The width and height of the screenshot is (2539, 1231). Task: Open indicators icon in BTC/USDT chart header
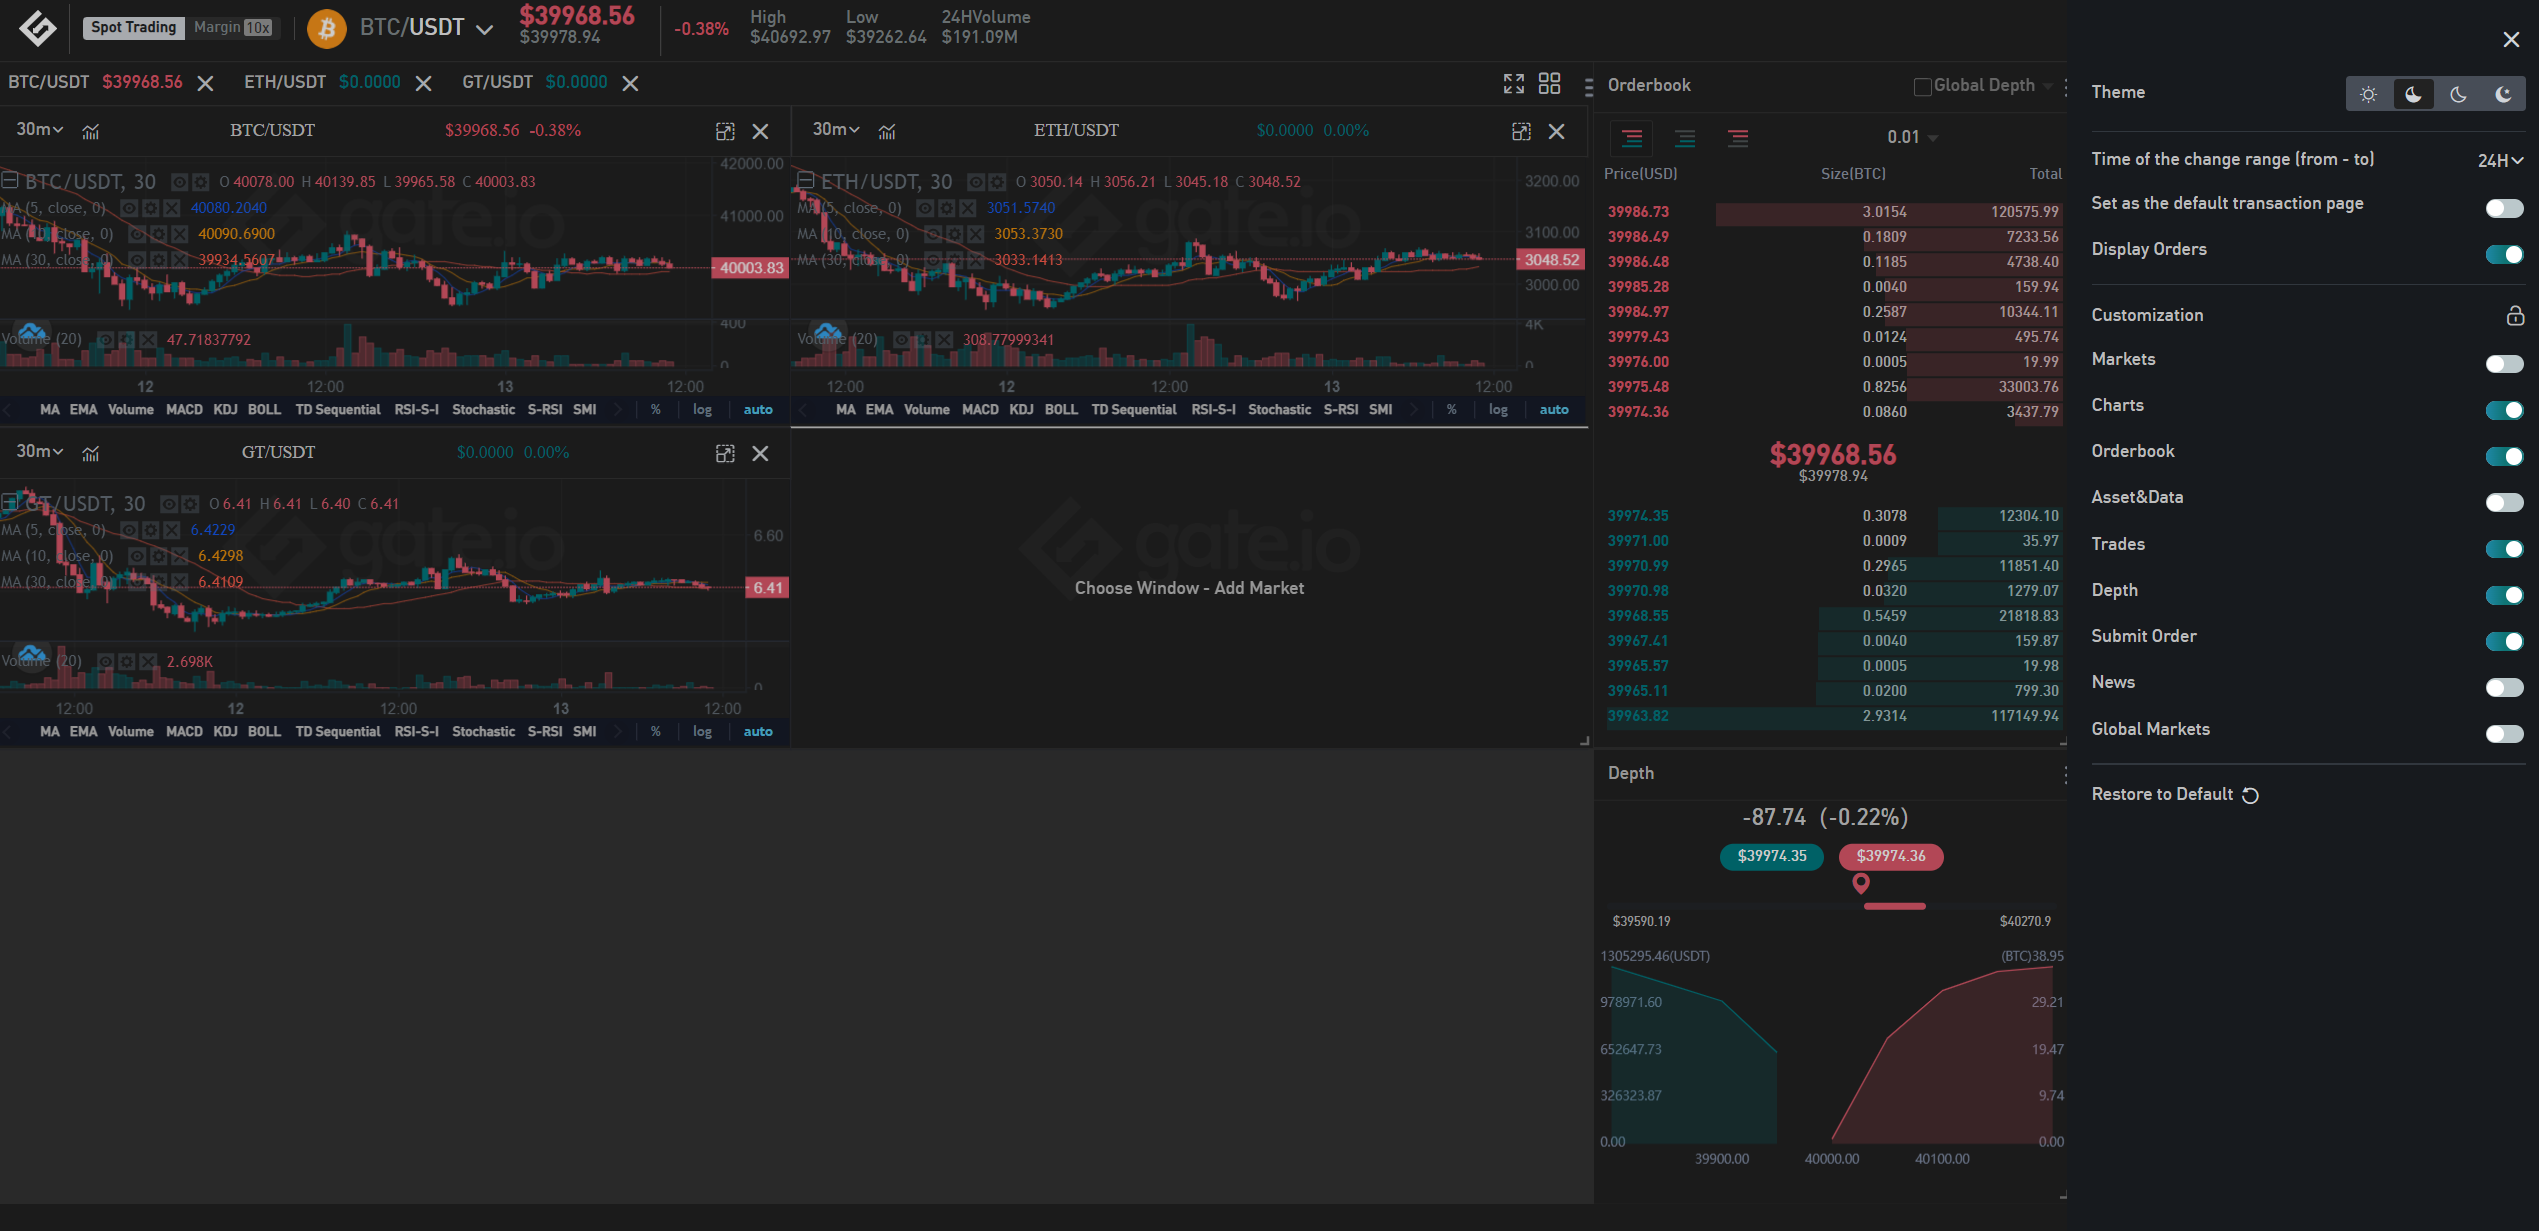[91, 131]
